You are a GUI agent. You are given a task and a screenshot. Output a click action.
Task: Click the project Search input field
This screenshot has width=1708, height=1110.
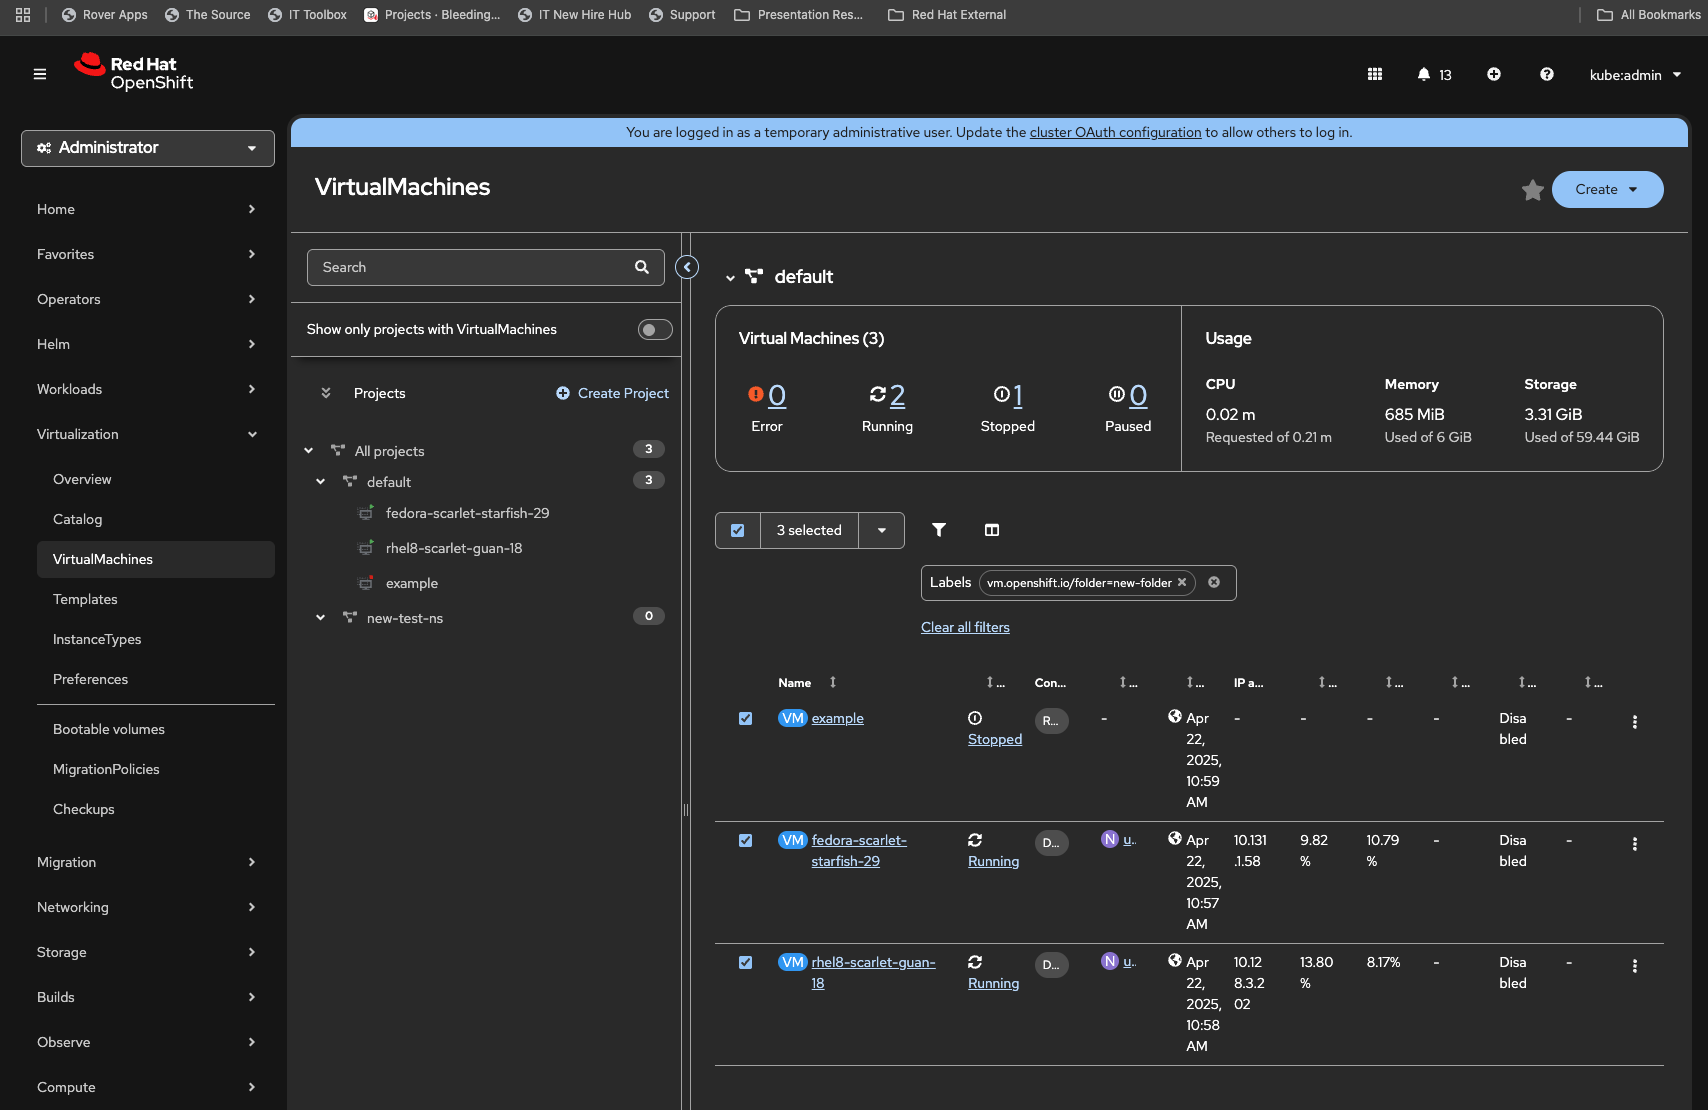pyautogui.click(x=472, y=267)
